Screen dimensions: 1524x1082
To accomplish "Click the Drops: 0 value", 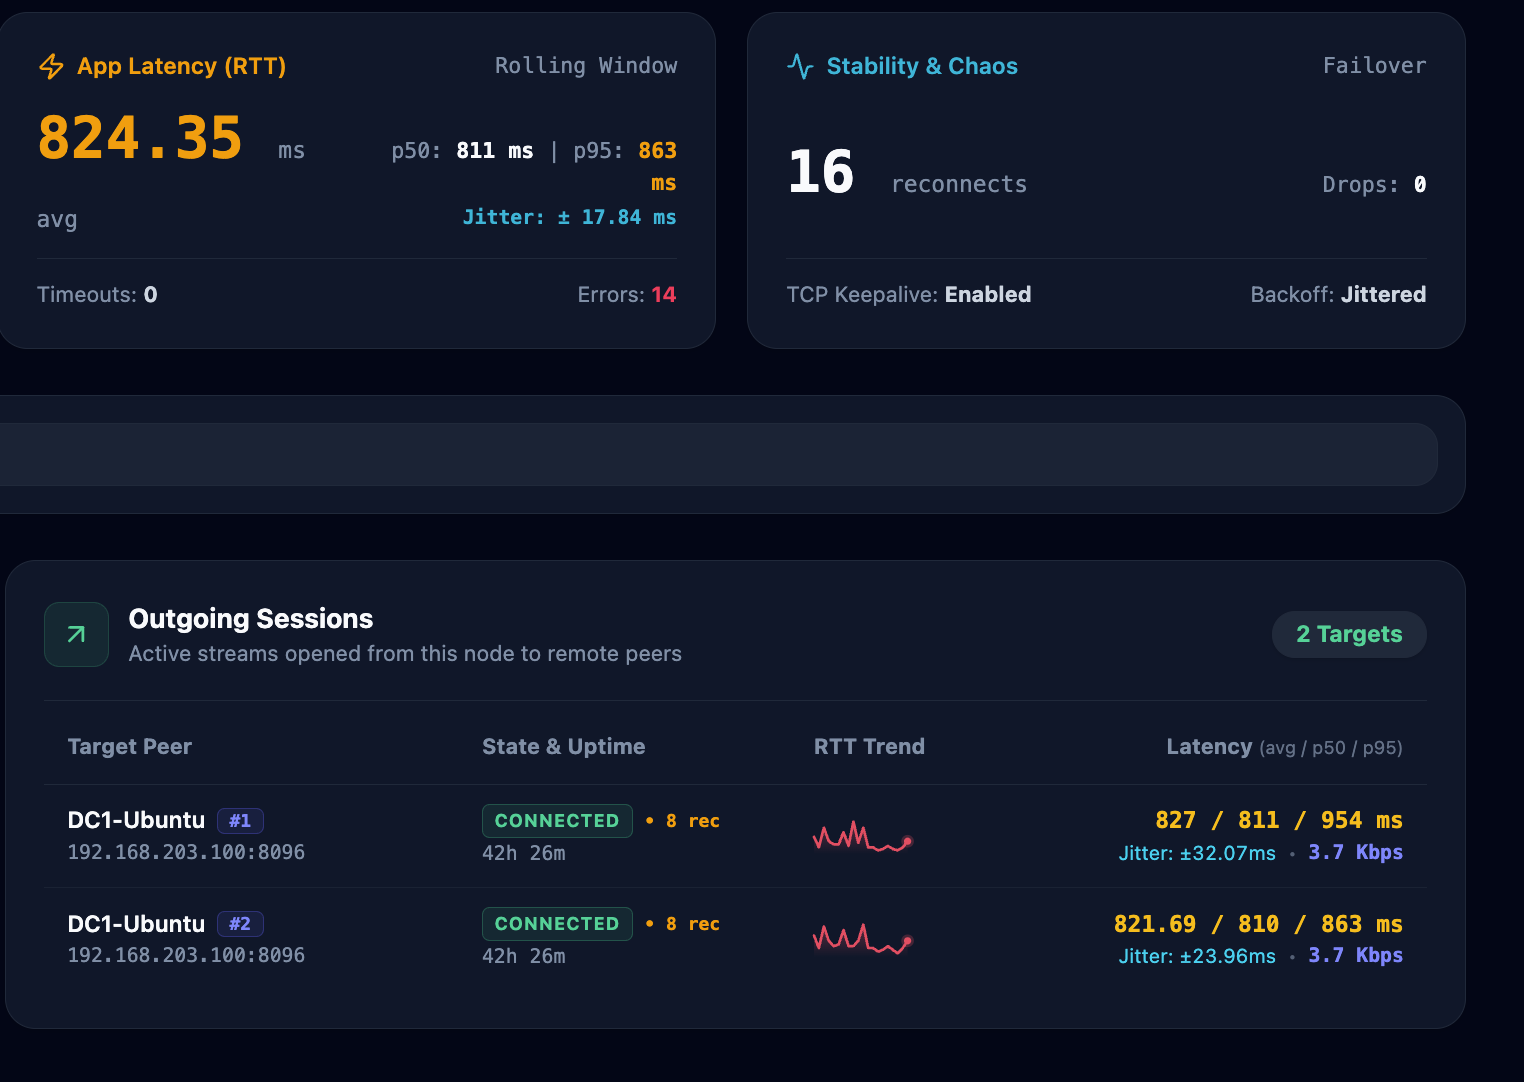I will coord(1374,185).
